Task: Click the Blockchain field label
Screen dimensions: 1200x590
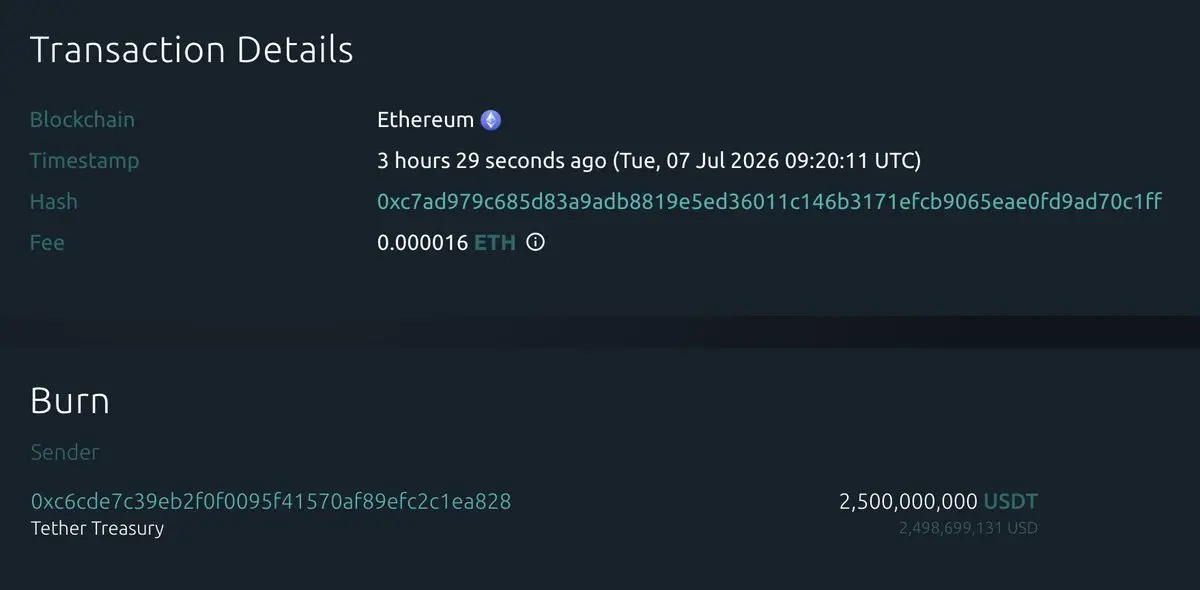Action: [x=82, y=120]
